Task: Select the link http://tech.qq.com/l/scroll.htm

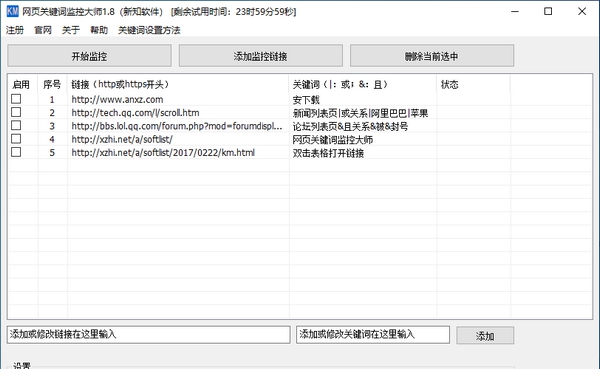Action: pyautogui.click(x=135, y=113)
